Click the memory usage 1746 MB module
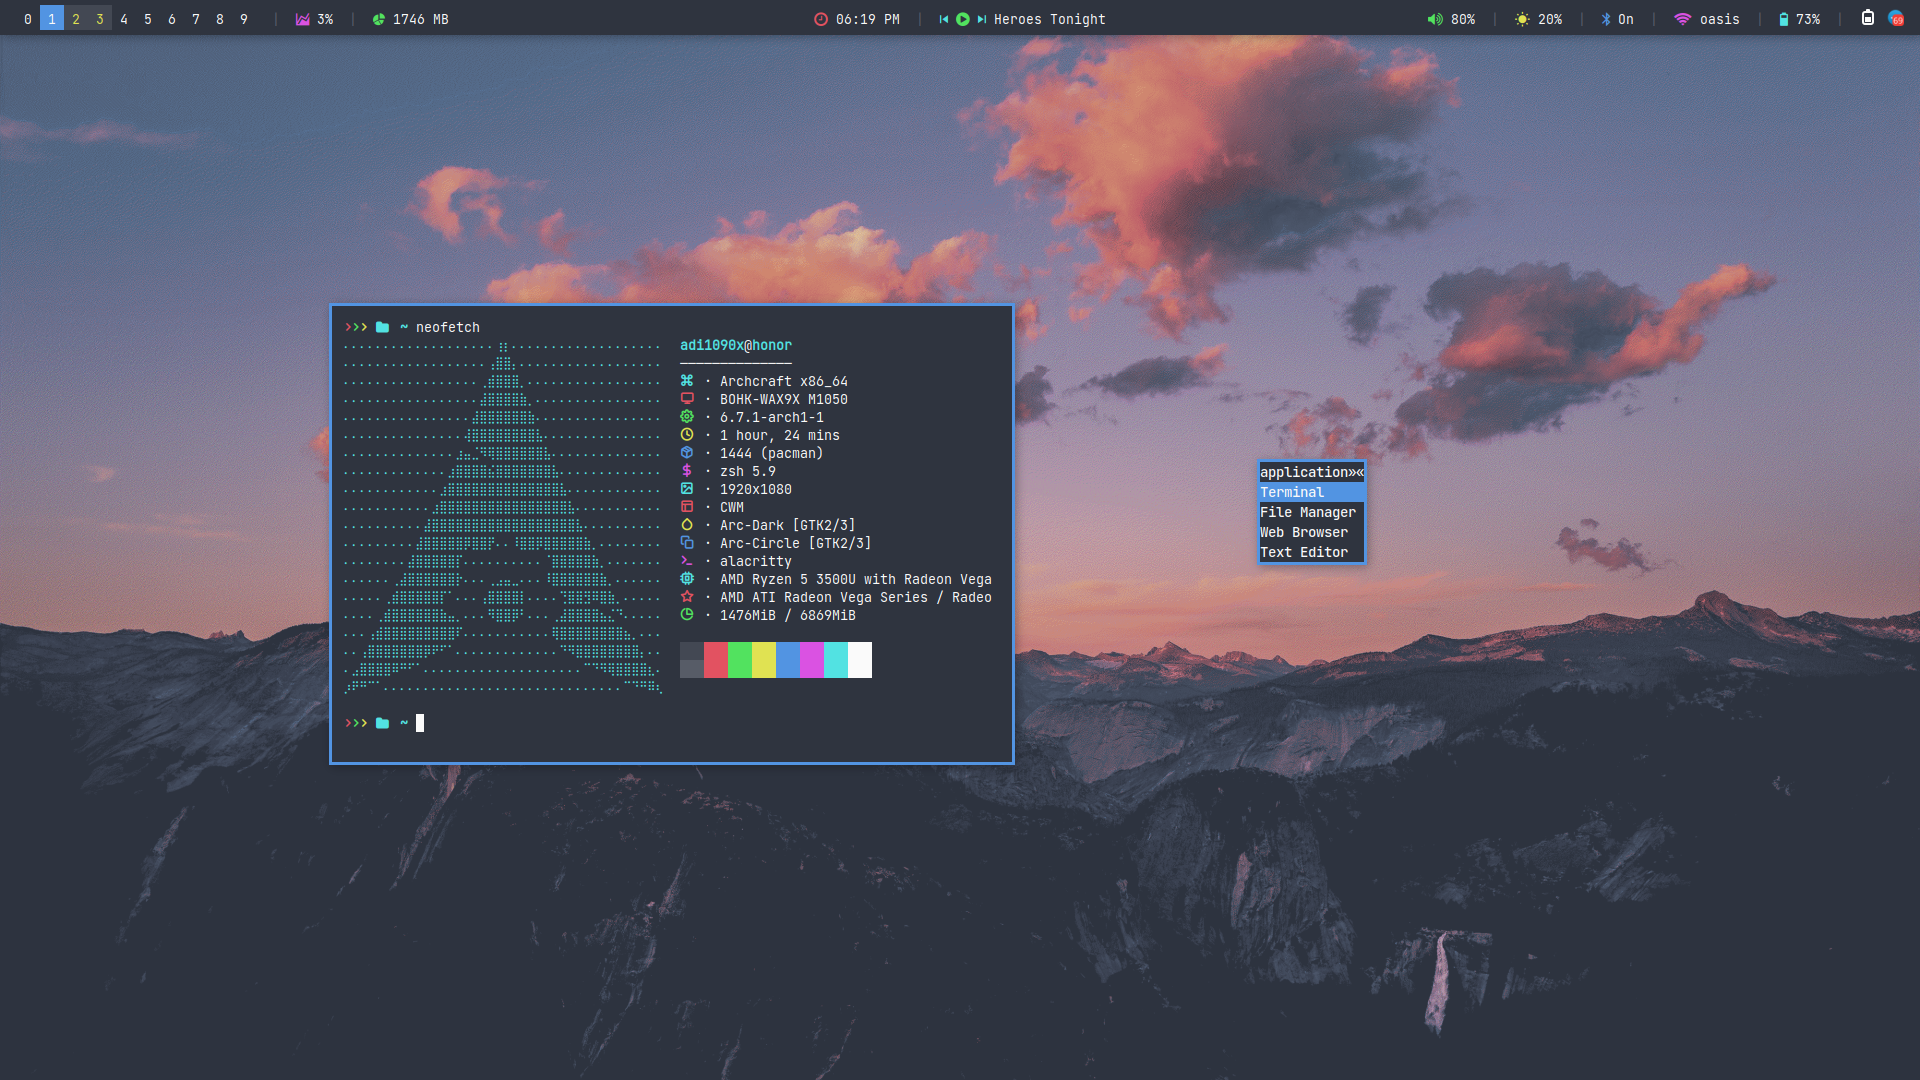 410,19
